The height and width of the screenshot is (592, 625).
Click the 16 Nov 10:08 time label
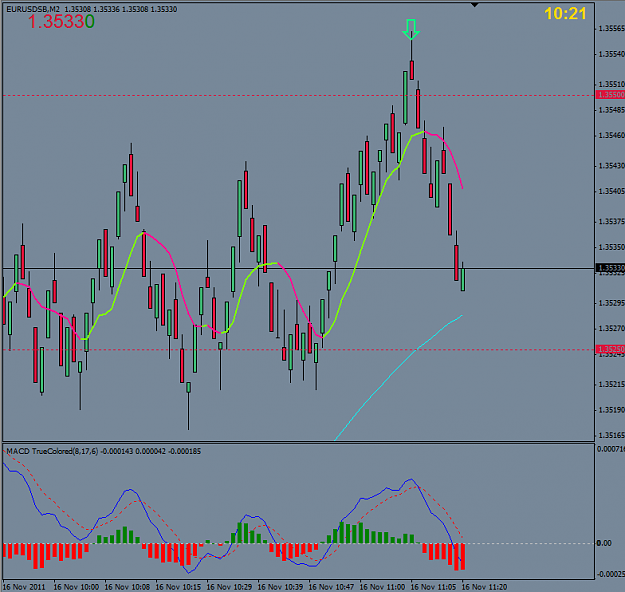(127, 587)
